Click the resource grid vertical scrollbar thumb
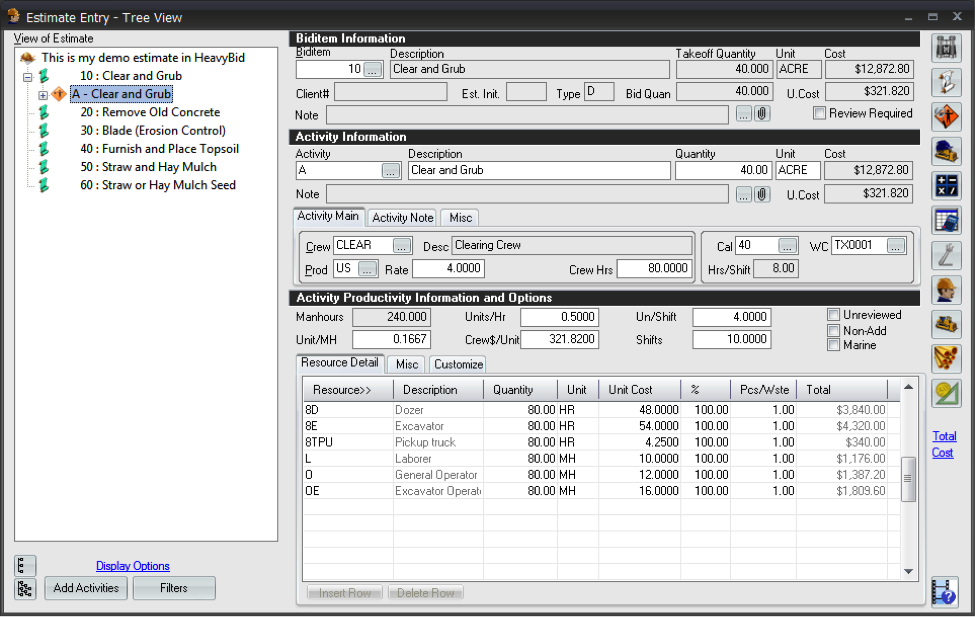This screenshot has height=617, width=975. pyautogui.click(x=908, y=479)
